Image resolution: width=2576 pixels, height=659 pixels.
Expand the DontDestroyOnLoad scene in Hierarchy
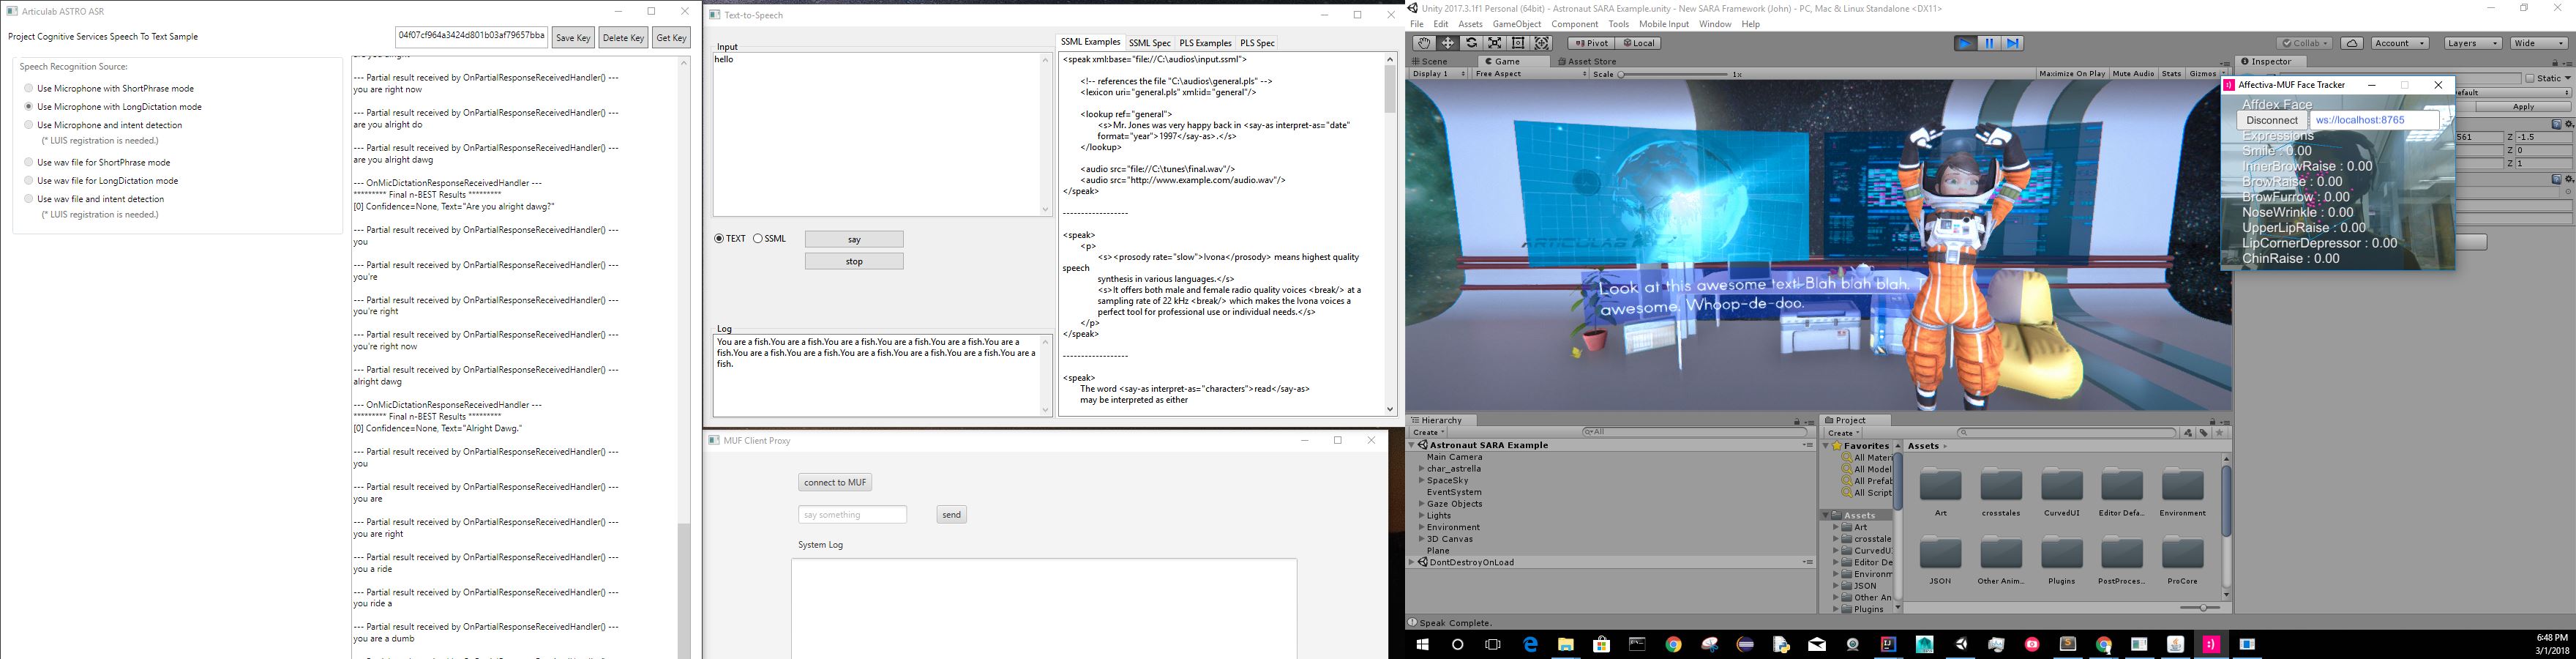(1412, 563)
